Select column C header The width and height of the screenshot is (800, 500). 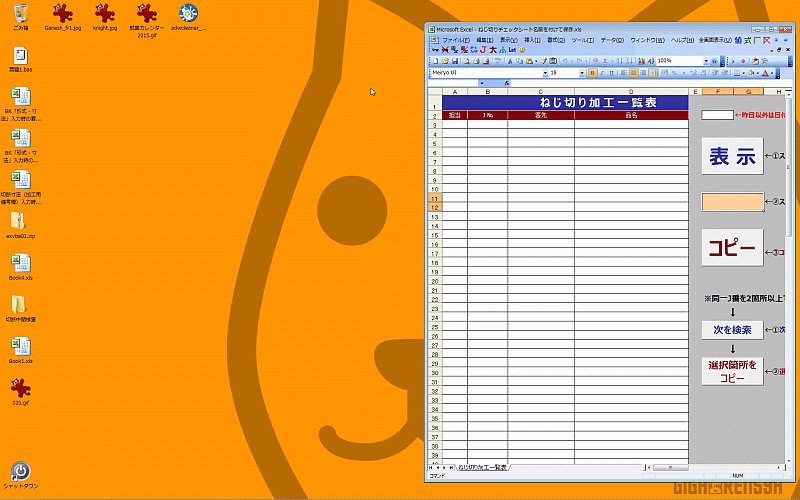point(541,92)
